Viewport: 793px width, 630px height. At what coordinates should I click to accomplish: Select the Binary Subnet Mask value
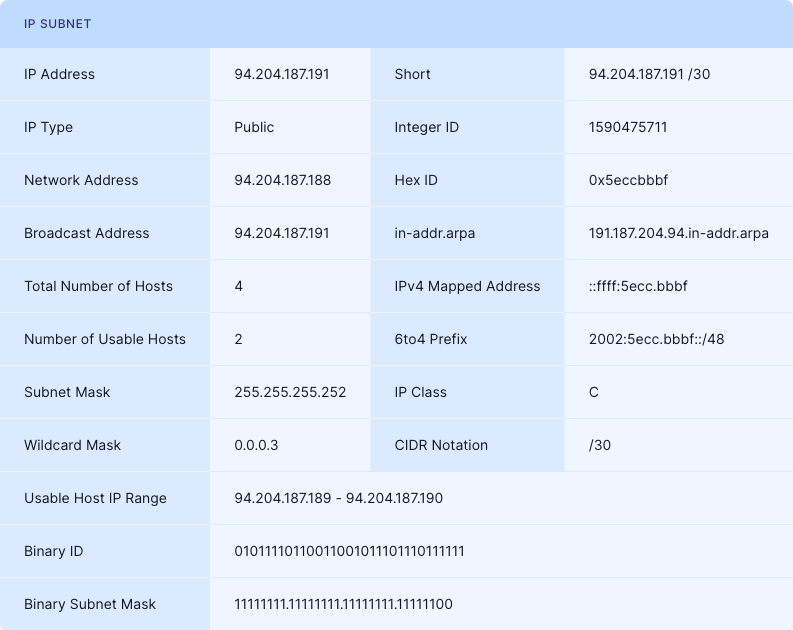343,604
